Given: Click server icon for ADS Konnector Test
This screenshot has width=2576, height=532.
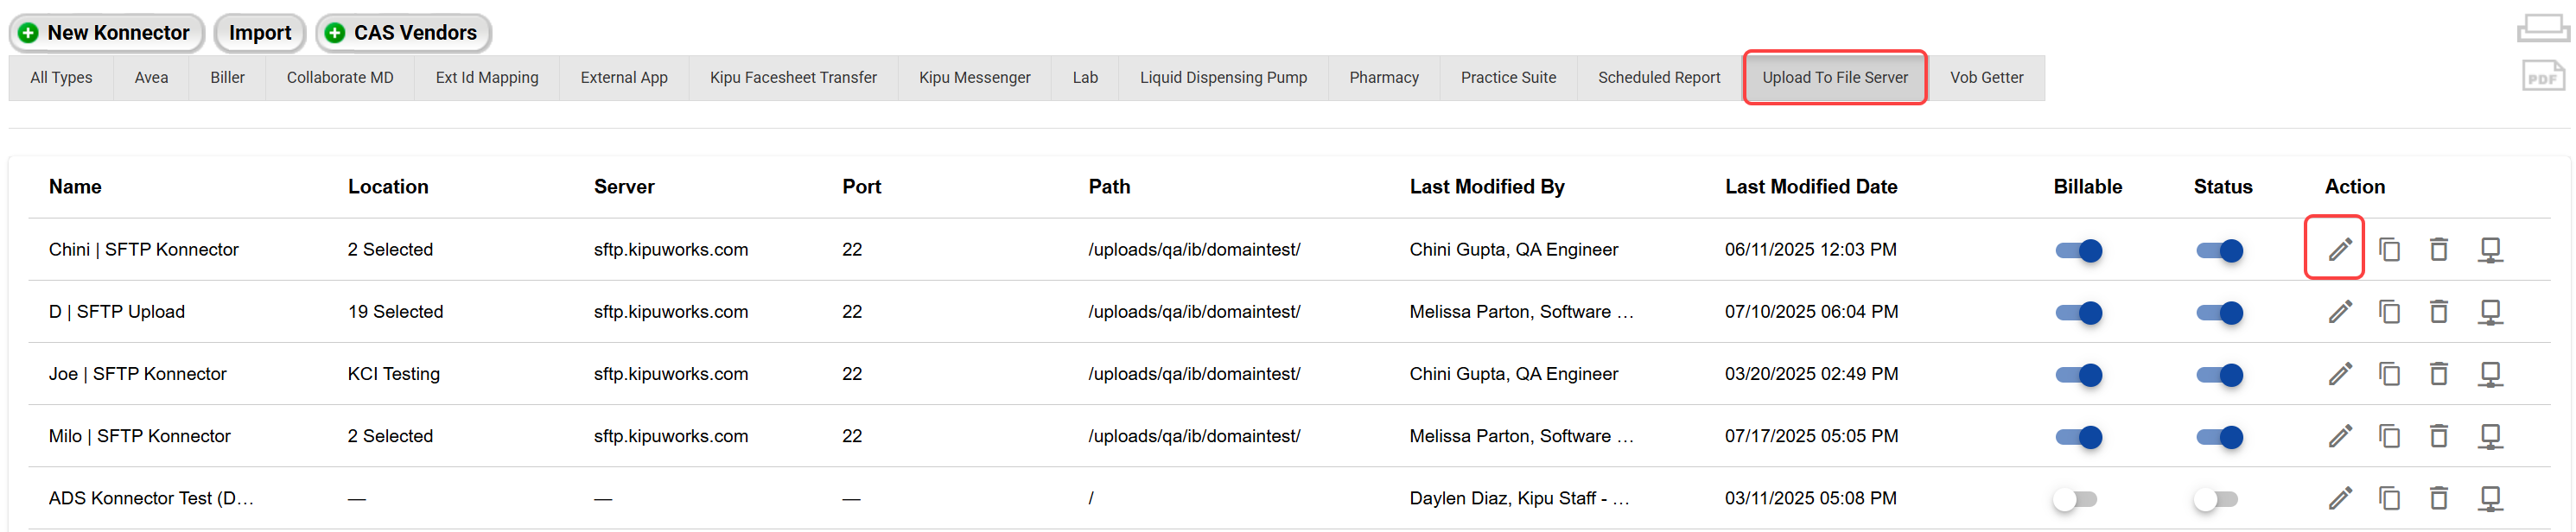Looking at the screenshot, I should [2490, 498].
